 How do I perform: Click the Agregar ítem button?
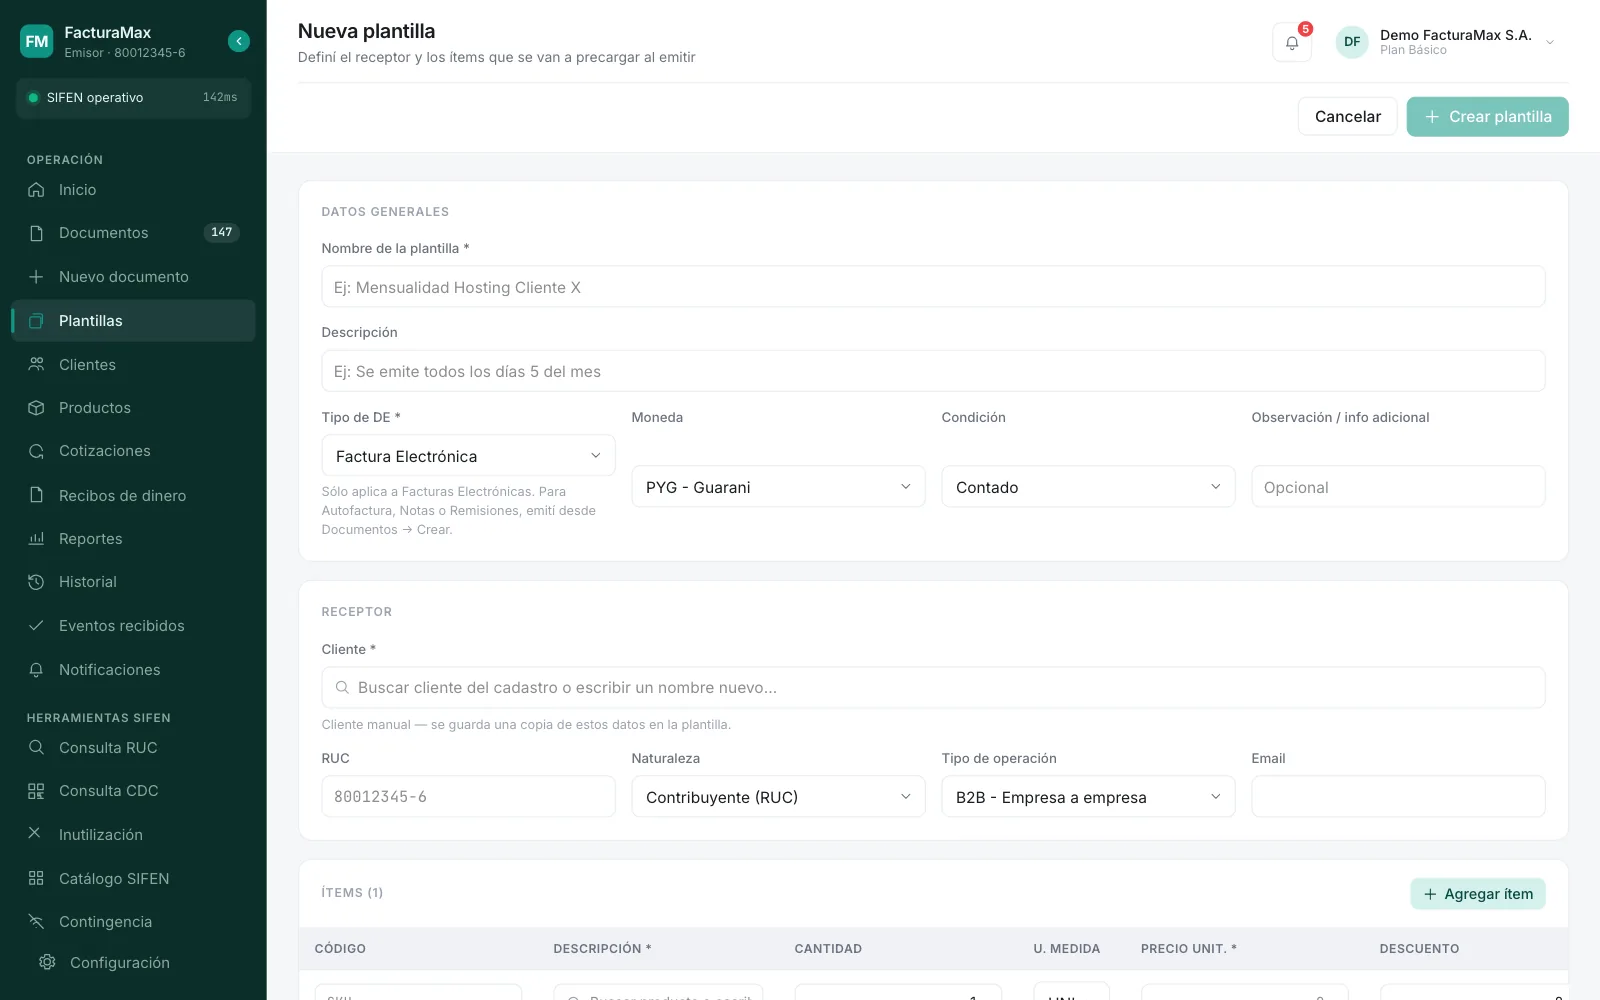coord(1478,894)
